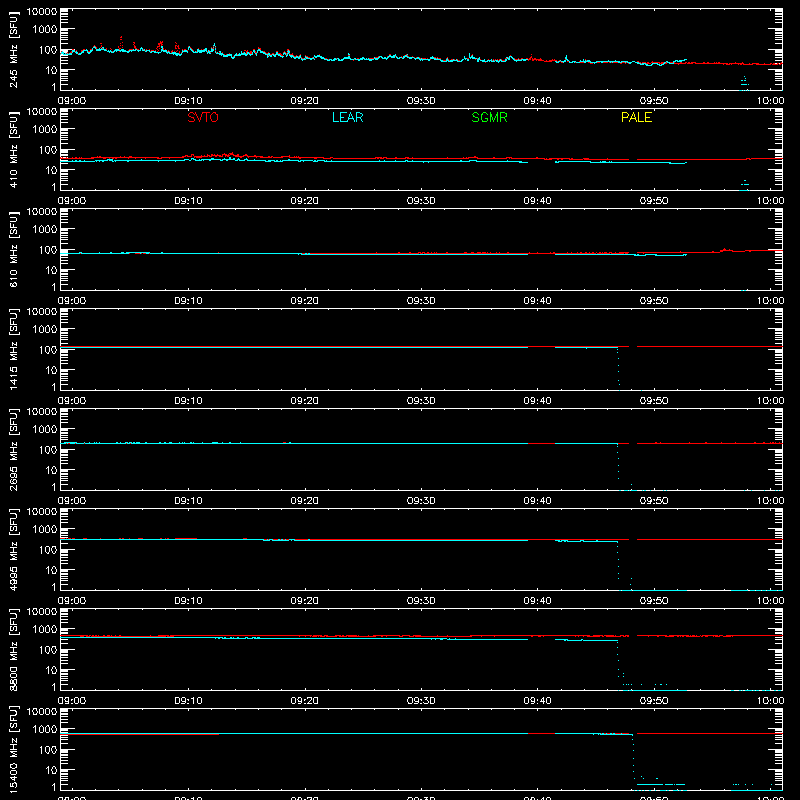Viewport: 800px width, 800px height.
Task: Select the 4995 MHz [SFU] axis title
Action: click(14, 549)
